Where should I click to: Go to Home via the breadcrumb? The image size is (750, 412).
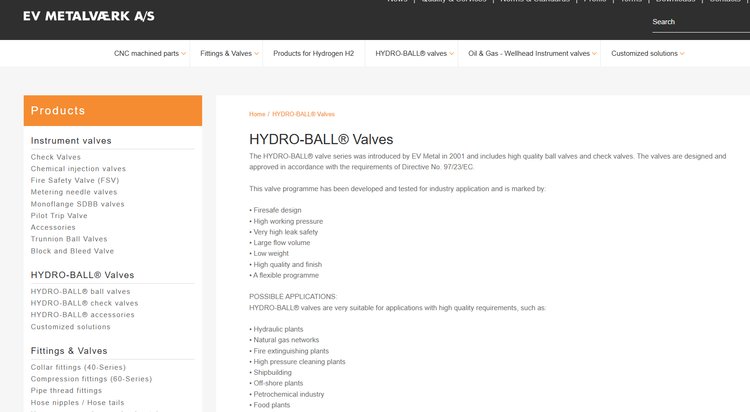(257, 115)
